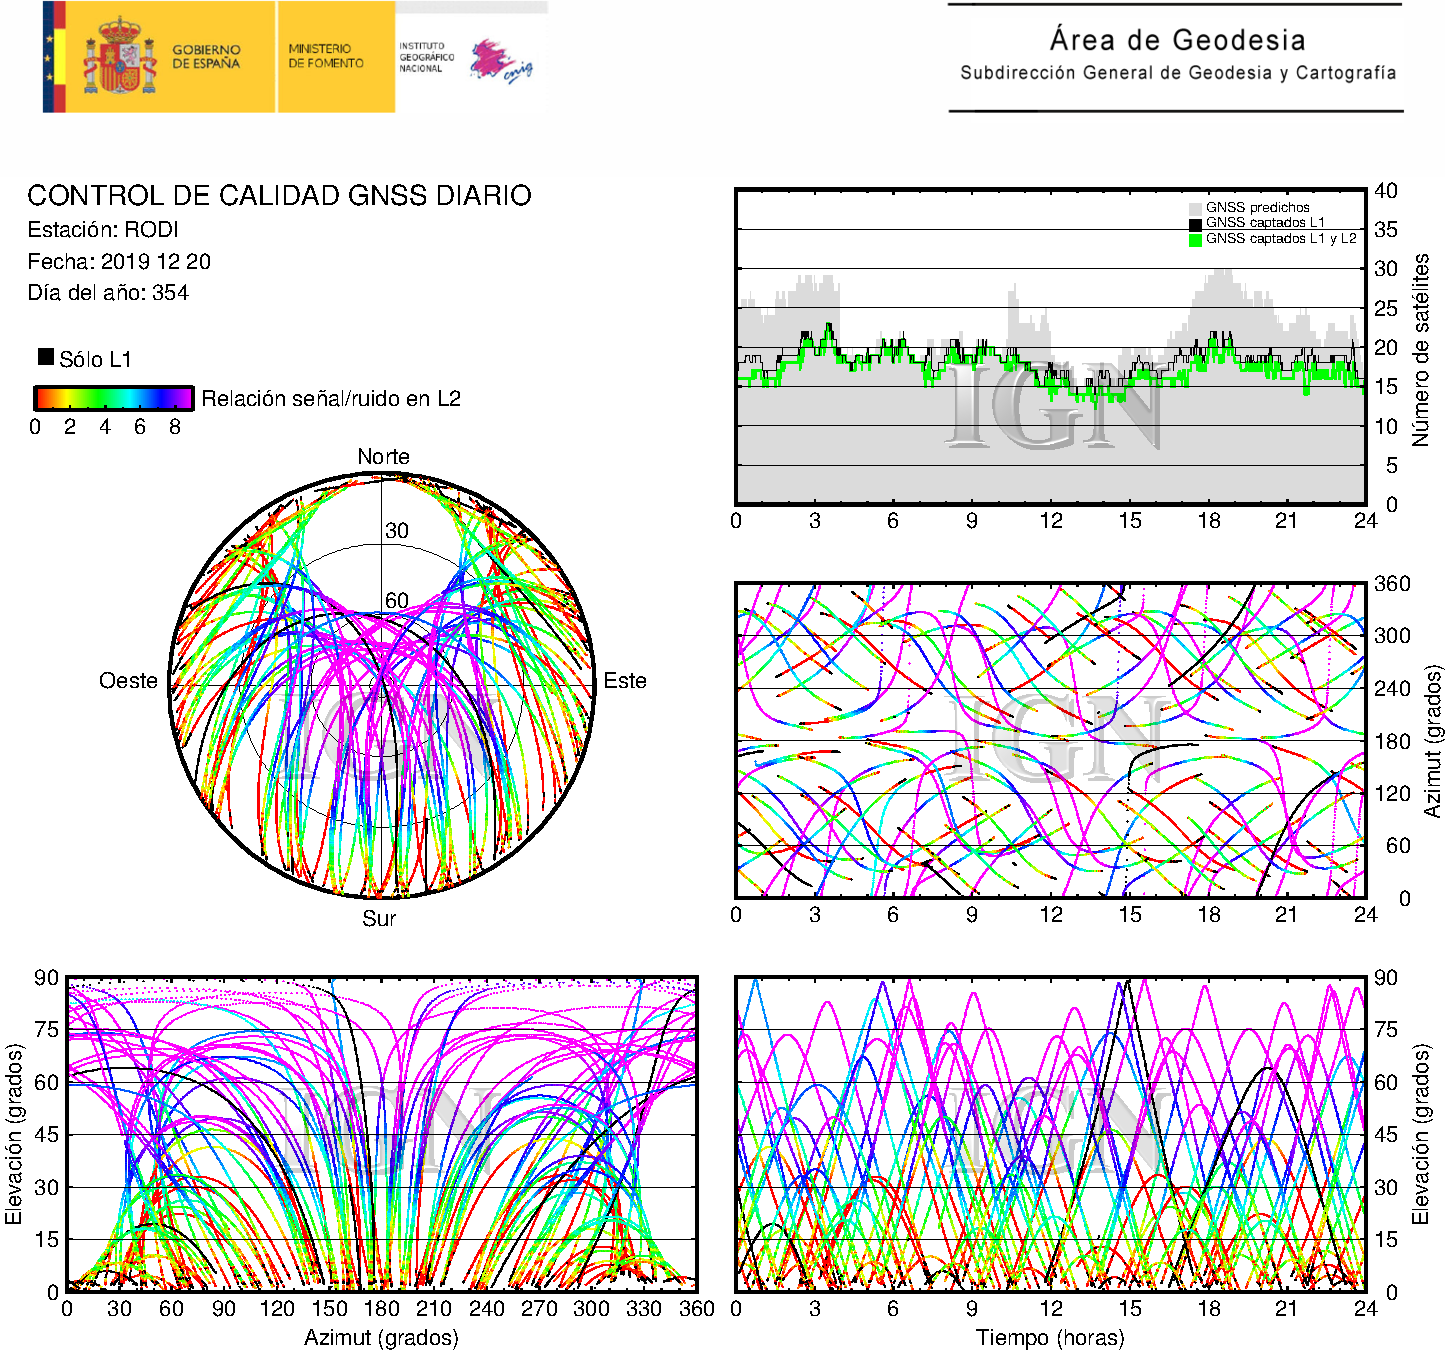This screenshot has height=1350, width=1445.
Task: Click the Tiempo (horas) axis label
Action: click(x=1050, y=1337)
